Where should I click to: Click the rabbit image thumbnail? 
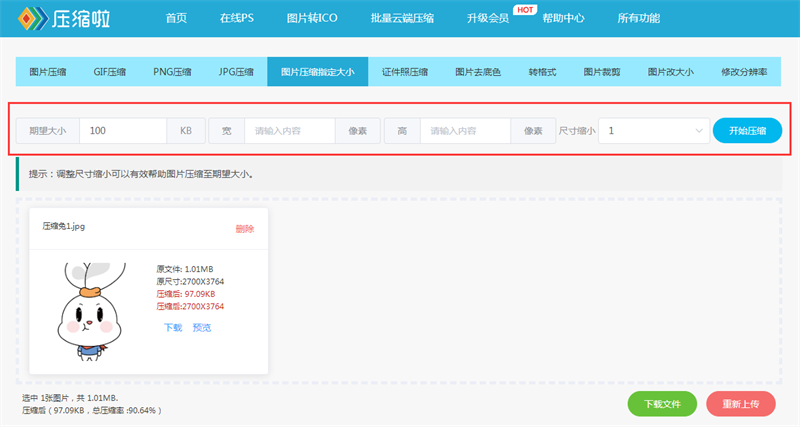pos(90,312)
